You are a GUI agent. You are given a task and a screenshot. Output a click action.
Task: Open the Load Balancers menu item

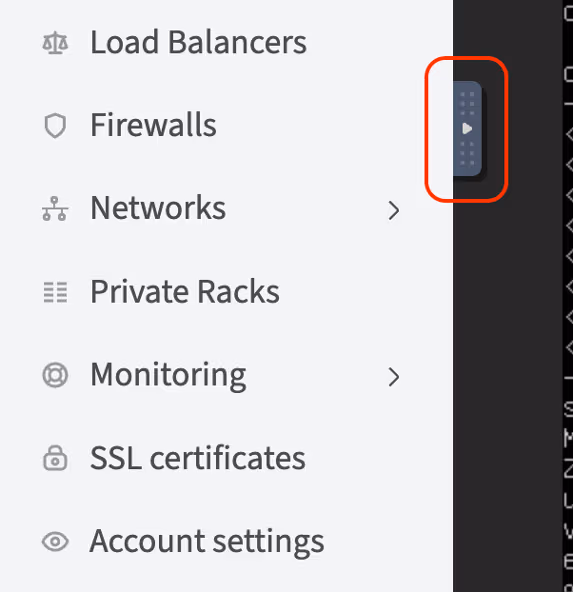(x=198, y=42)
